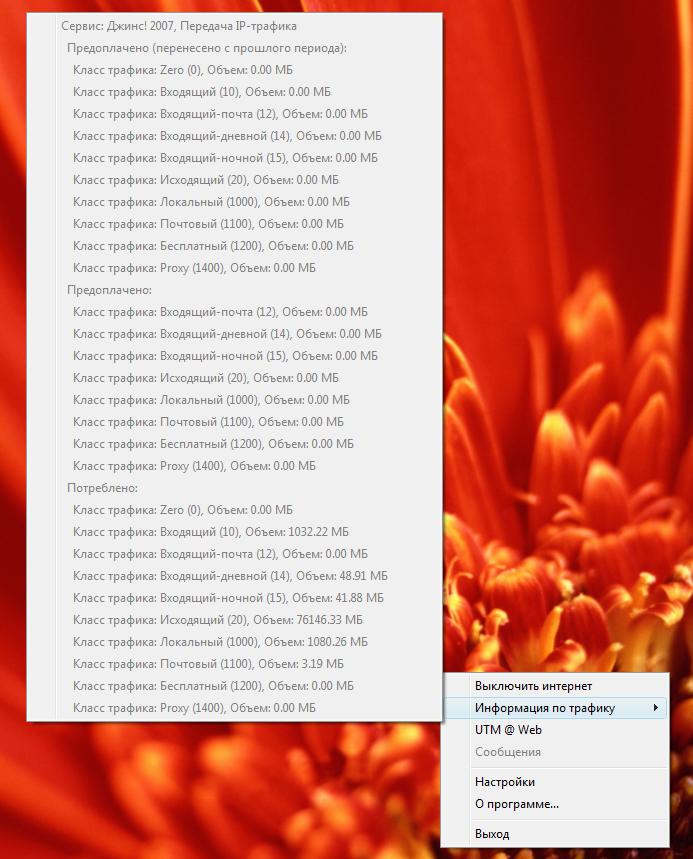Select 'Входящий-дневной (14)' row in carried-over section

[x=234, y=136]
